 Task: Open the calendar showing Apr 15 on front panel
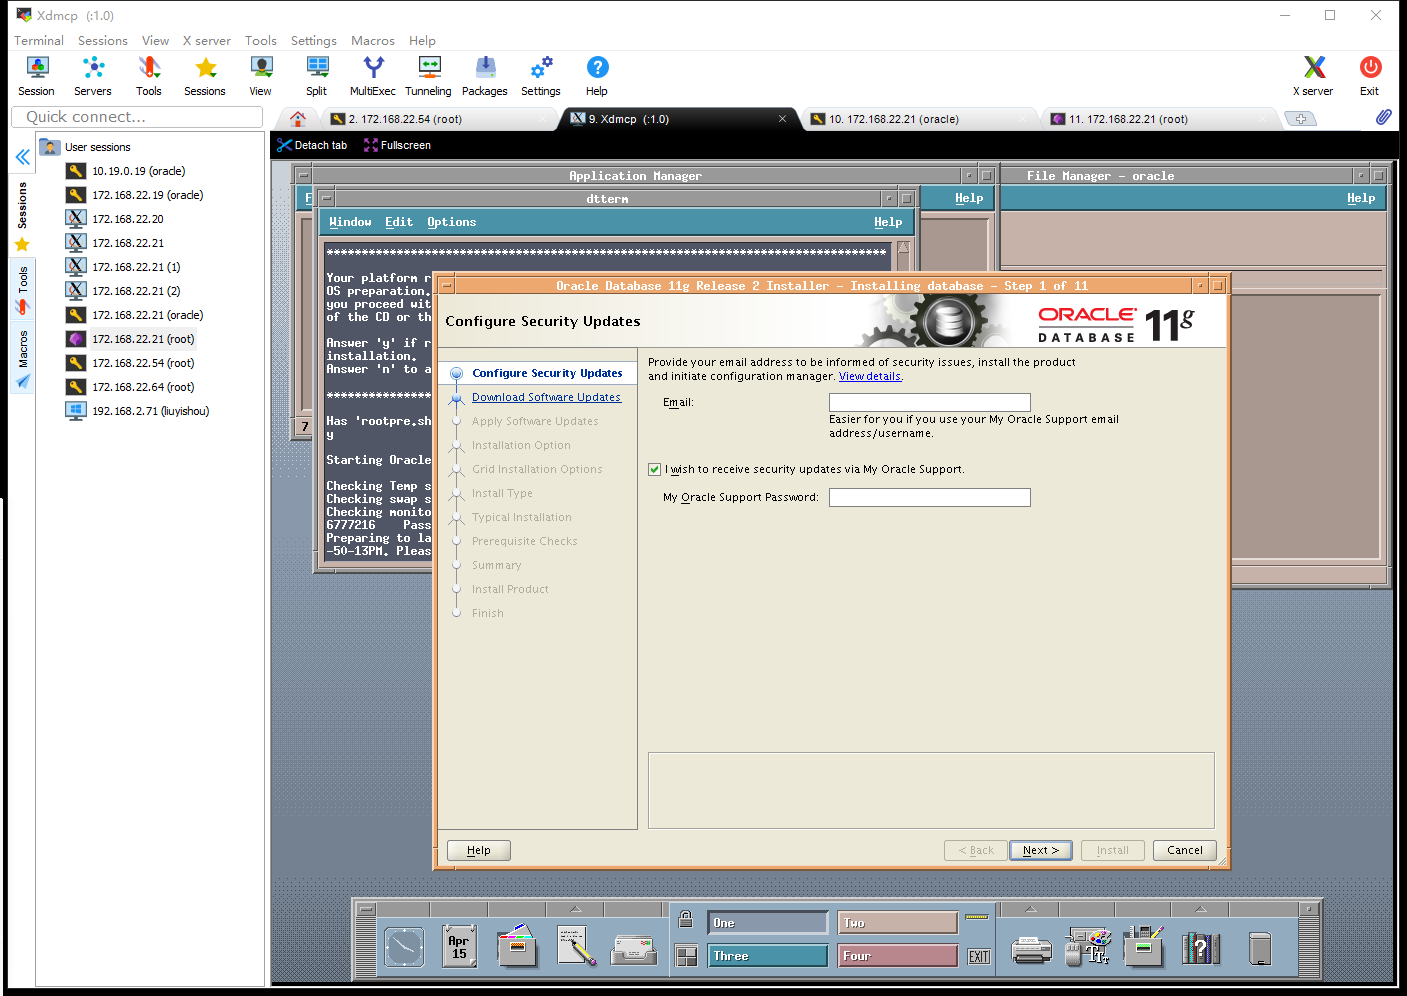click(459, 945)
